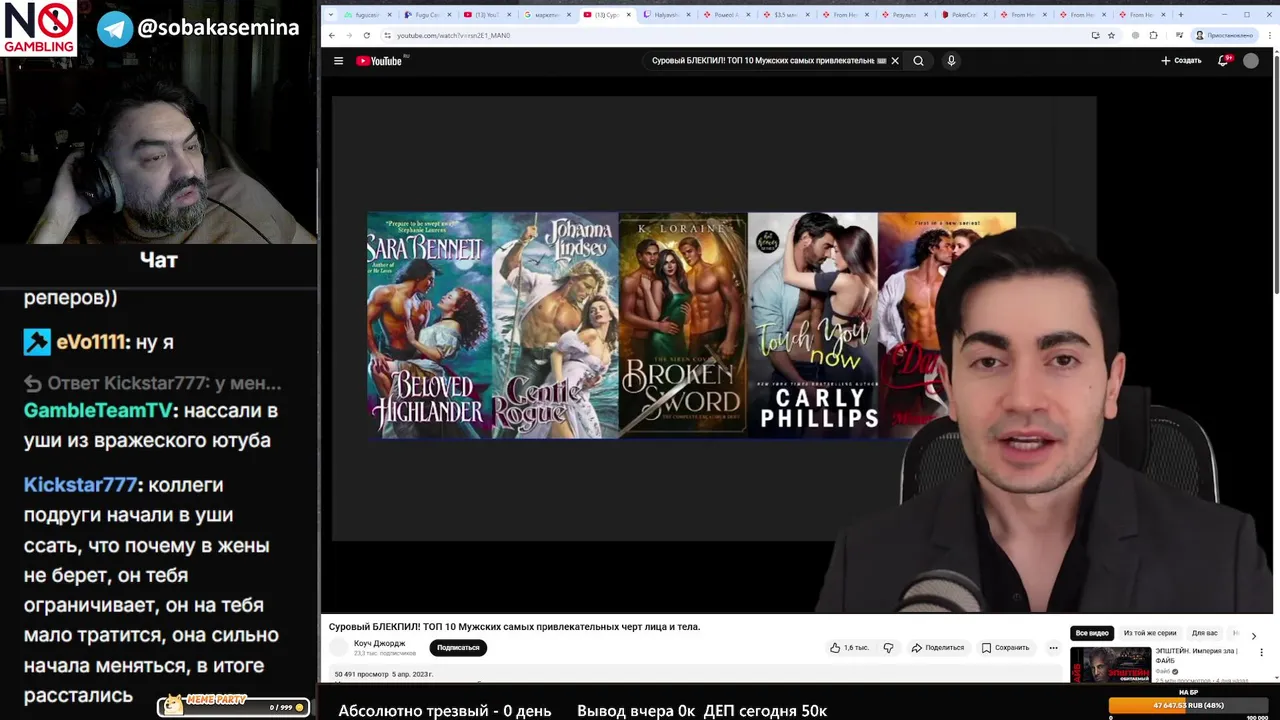Open the YouTube hamburger guide menu
The image size is (1280, 720).
click(338, 61)
